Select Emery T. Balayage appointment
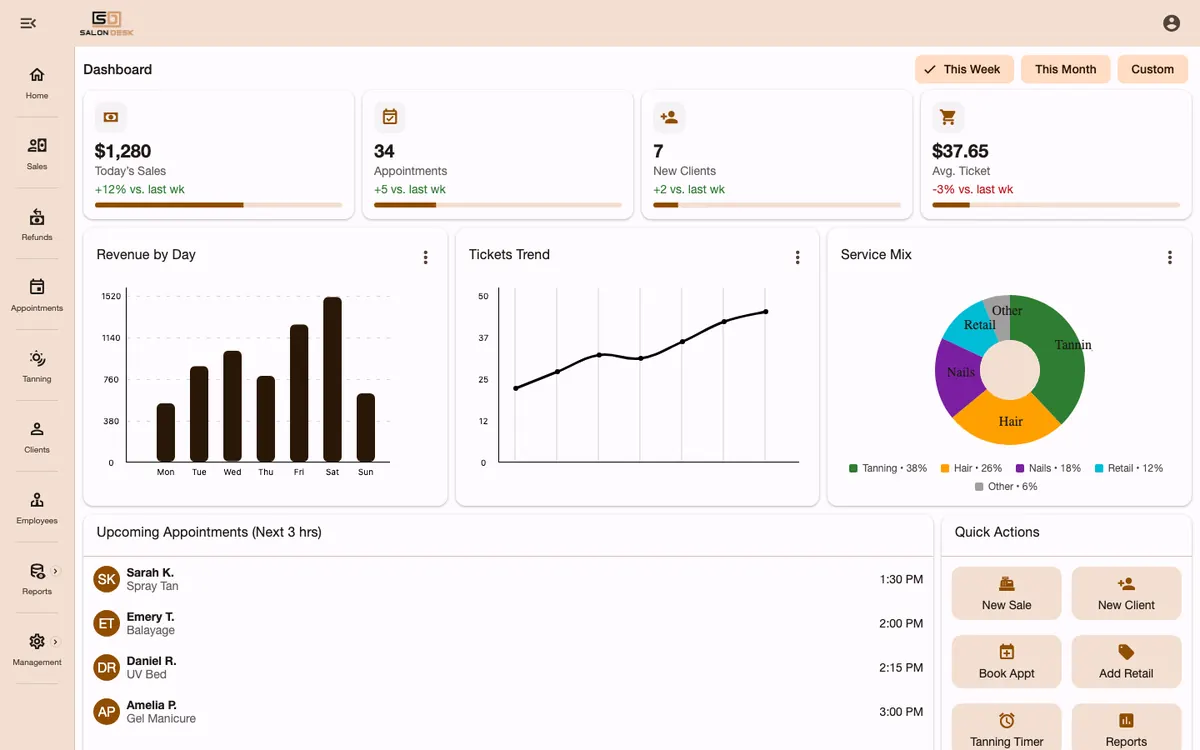Screen dimensions: 1200x750 [x=508, y=623]
